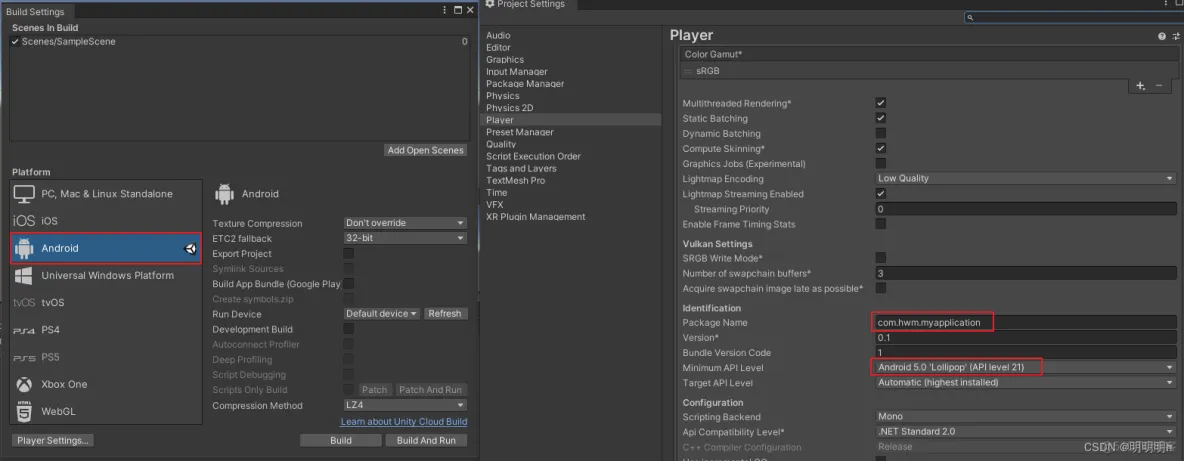Remove Color Gamut with minus icon
Viewport: 1184px width, 461px height.
1159,86
